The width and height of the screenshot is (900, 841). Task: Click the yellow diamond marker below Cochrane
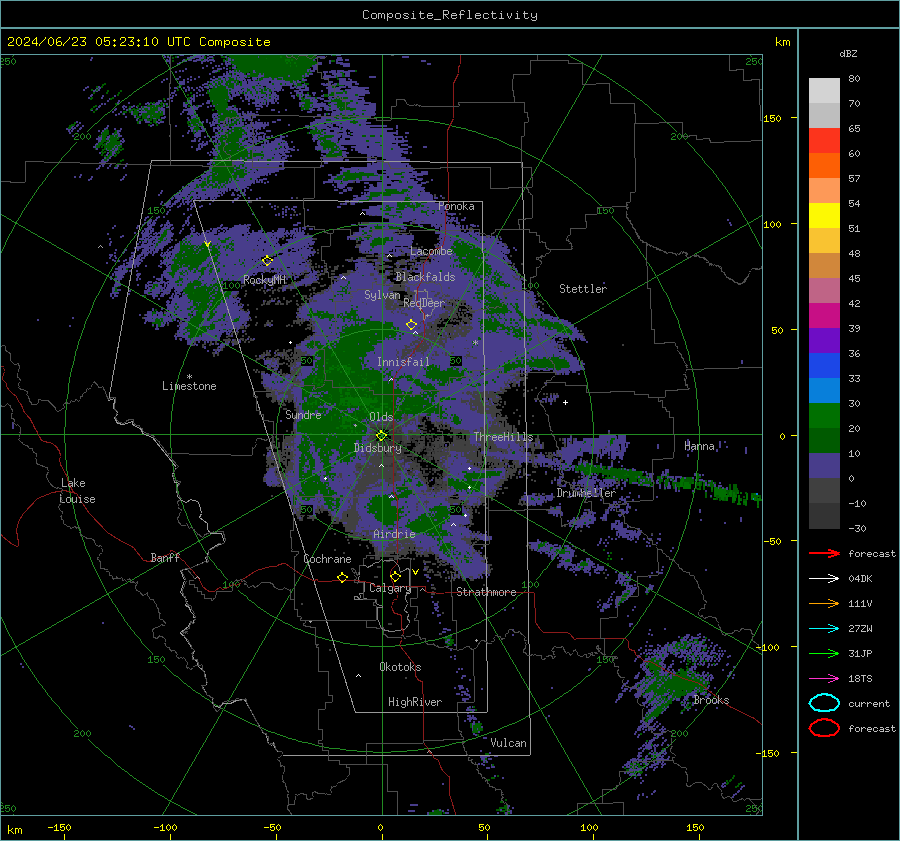click(x=343, y=578)
